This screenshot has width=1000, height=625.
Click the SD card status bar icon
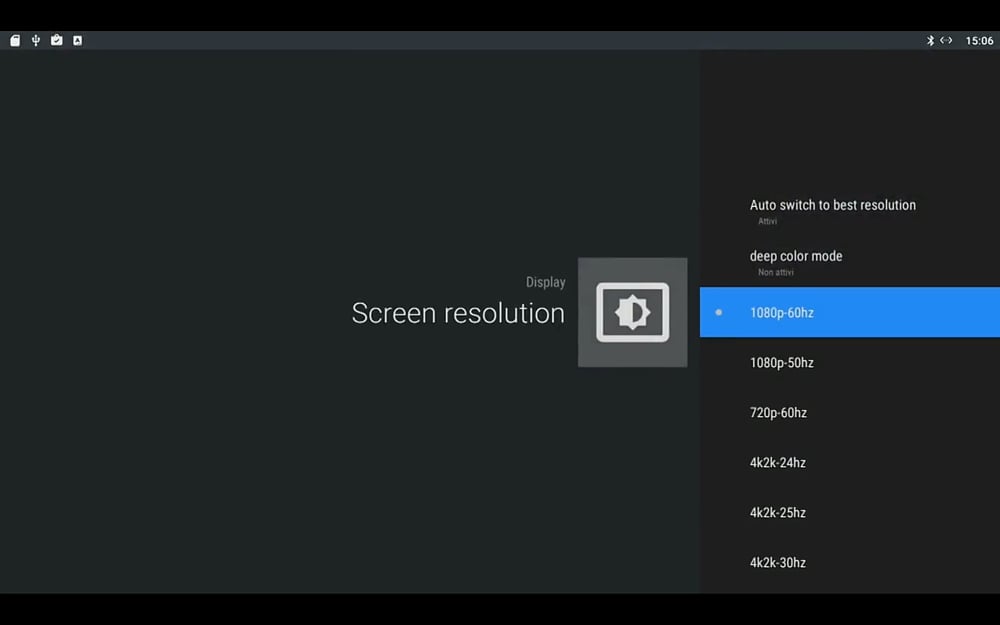(x=15, y=40)
